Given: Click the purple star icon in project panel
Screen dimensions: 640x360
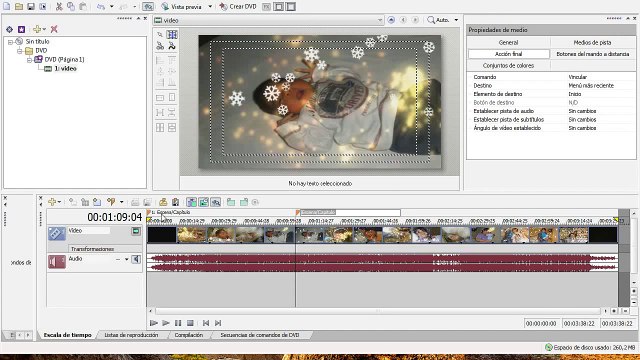Looking at the screenshot, I should click(21, 29).
